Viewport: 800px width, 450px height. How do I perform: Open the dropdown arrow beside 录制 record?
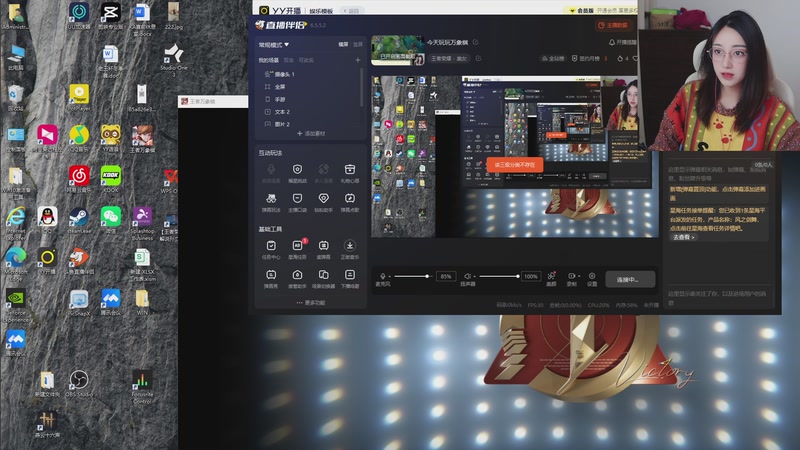click(579, 276)
